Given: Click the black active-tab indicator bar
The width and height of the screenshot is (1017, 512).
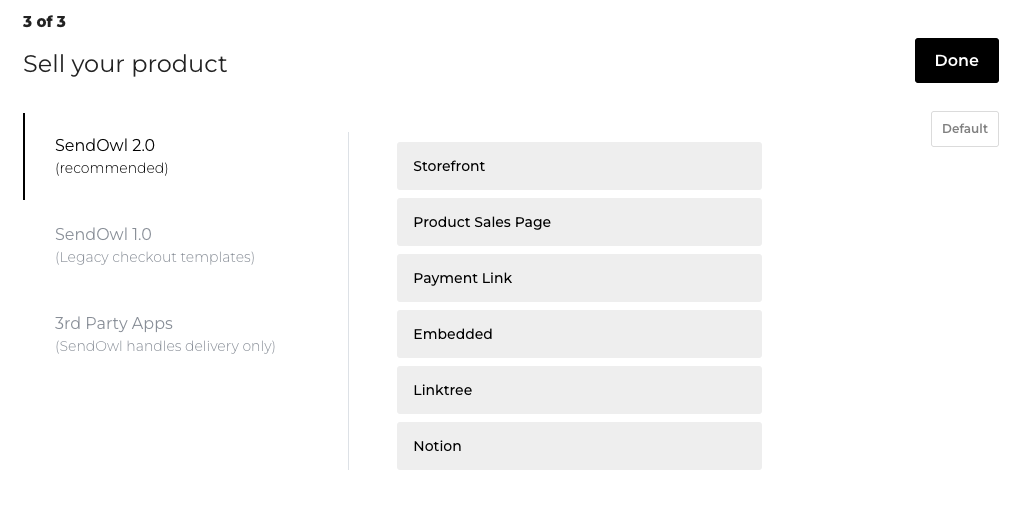Looking at the screenshot, I should click(24, 156).
